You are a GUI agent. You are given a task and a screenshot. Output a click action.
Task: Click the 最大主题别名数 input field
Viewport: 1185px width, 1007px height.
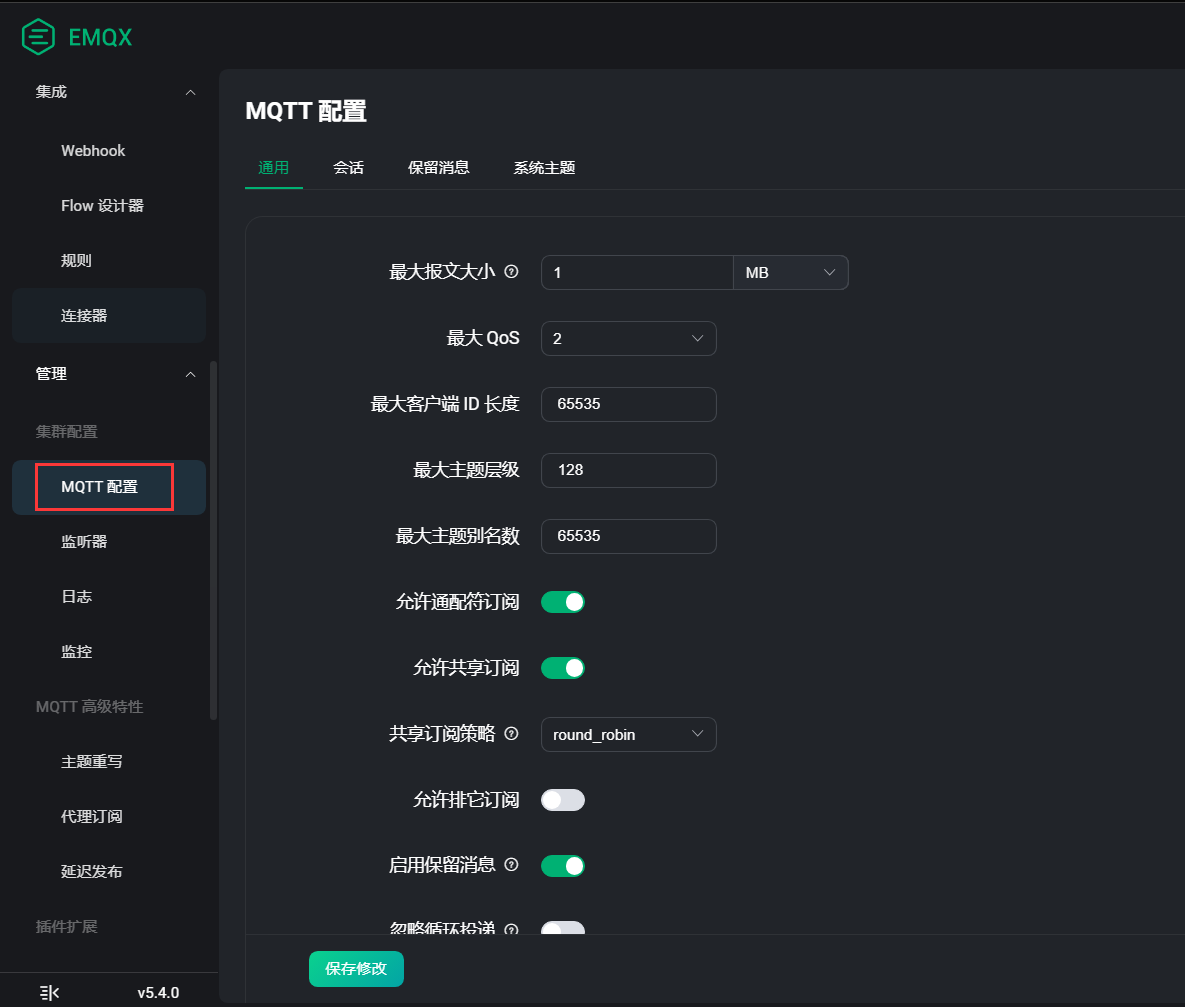pyautogui.click(x=629, y=535)
